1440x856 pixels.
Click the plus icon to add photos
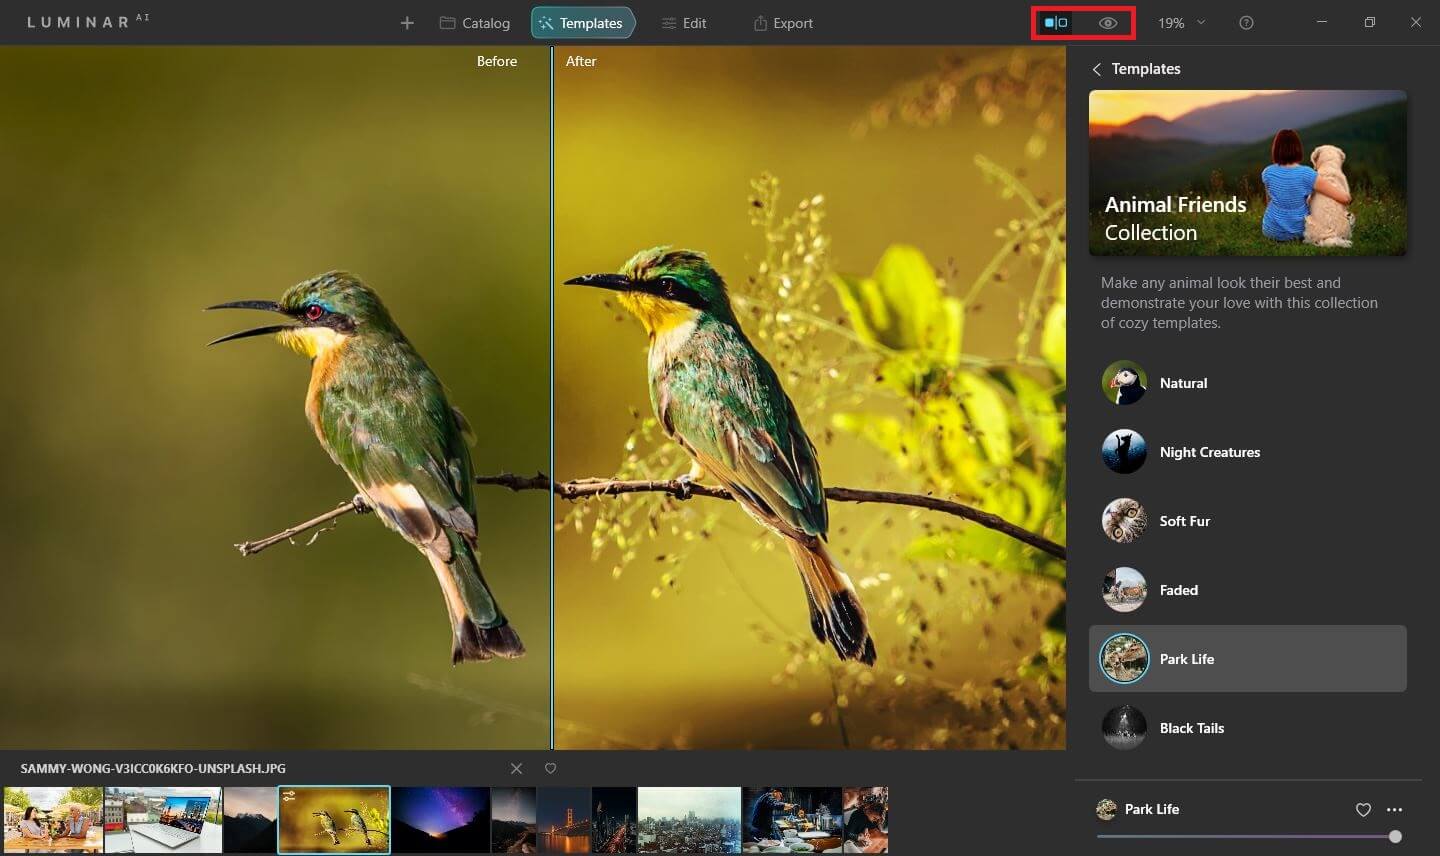pyautogui.click(x=407, y=22)
